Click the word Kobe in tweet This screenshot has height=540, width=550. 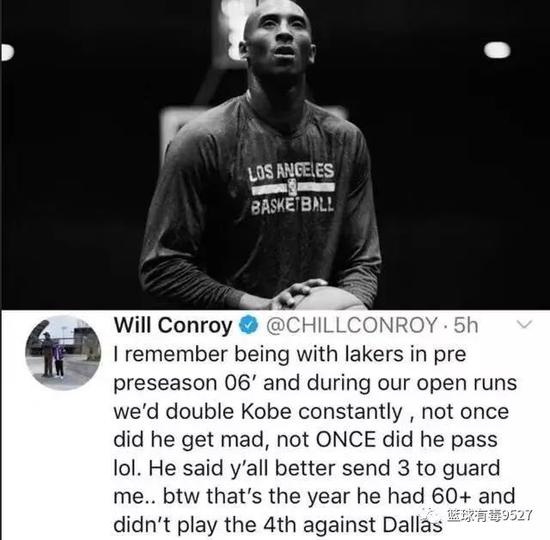pyautogui.click(x=266, y=411)
